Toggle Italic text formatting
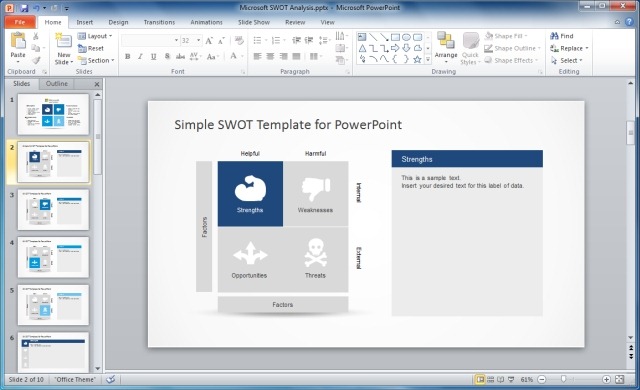The width and height of the screenshot is (640, 390). click(x=140, y=56)
